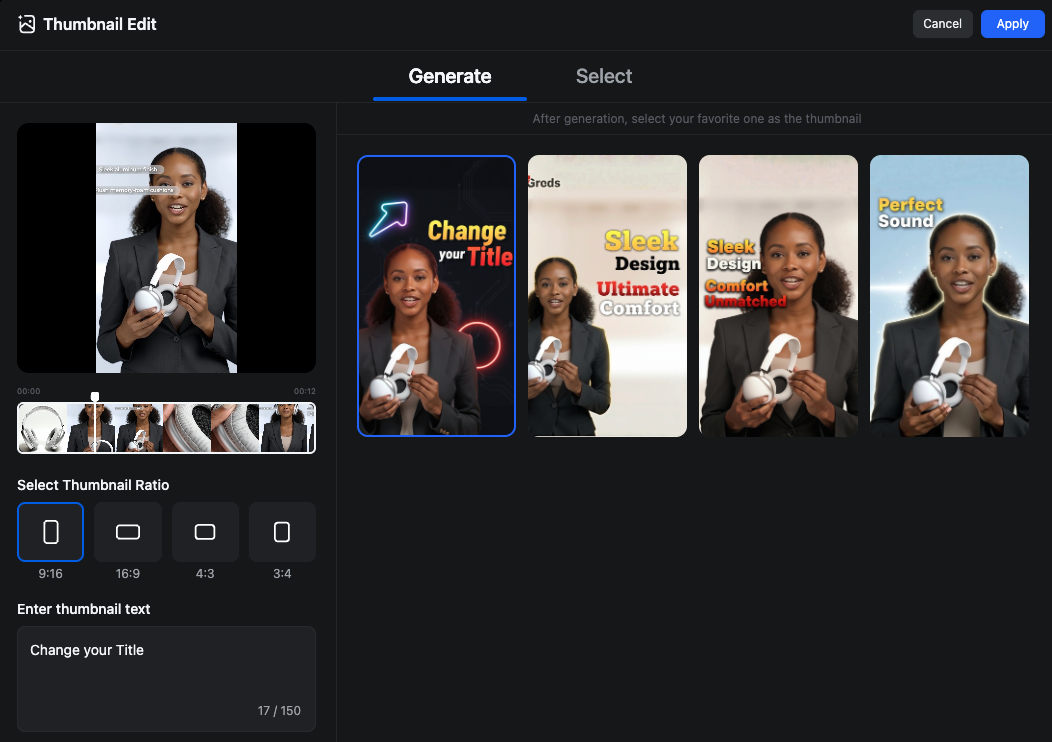Image resolution: width=1052 pixels, height=742 pixels.
Task: Click the first headphones frame in filmstrip
Action: (x=42, y=428)
